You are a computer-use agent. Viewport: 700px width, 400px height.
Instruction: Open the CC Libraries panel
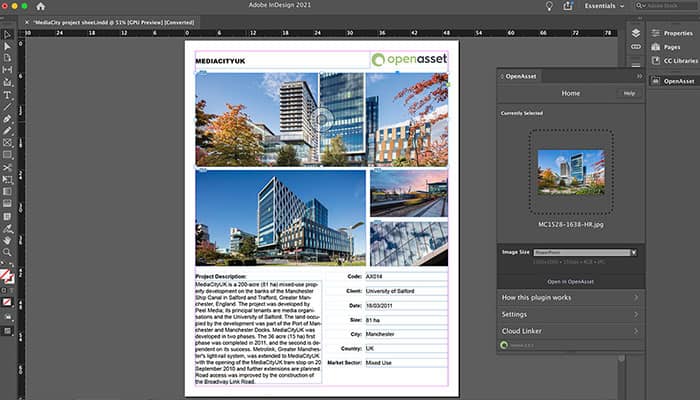click(673, 61)
